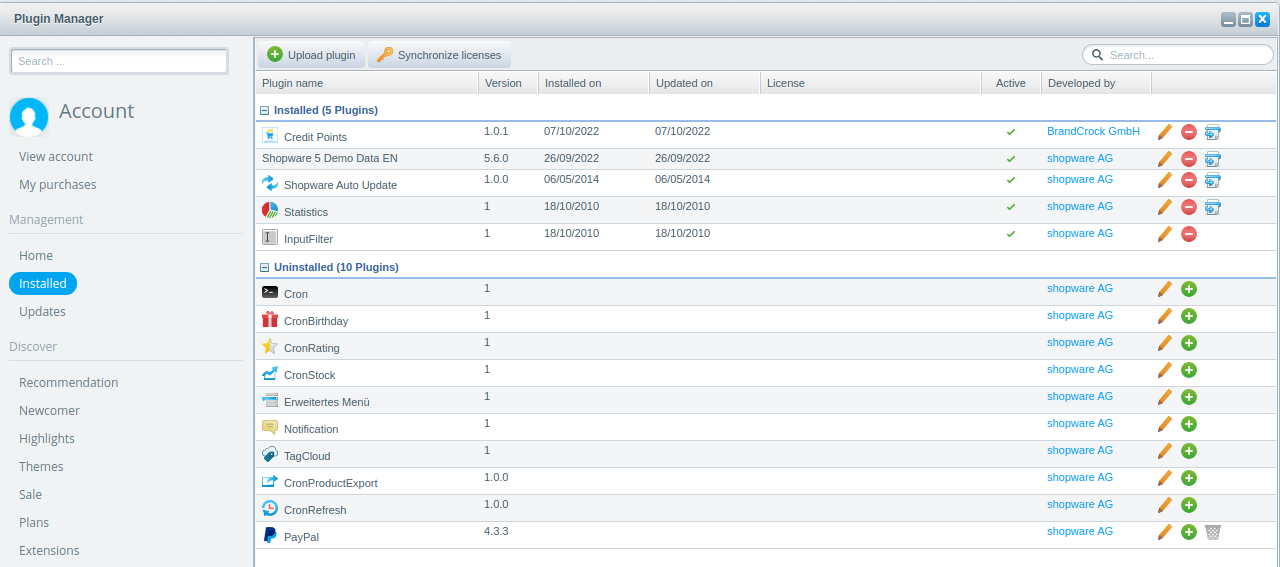
Task: Delete PayPal plugin with trash icon
Action: click(x=1213, y=532)
